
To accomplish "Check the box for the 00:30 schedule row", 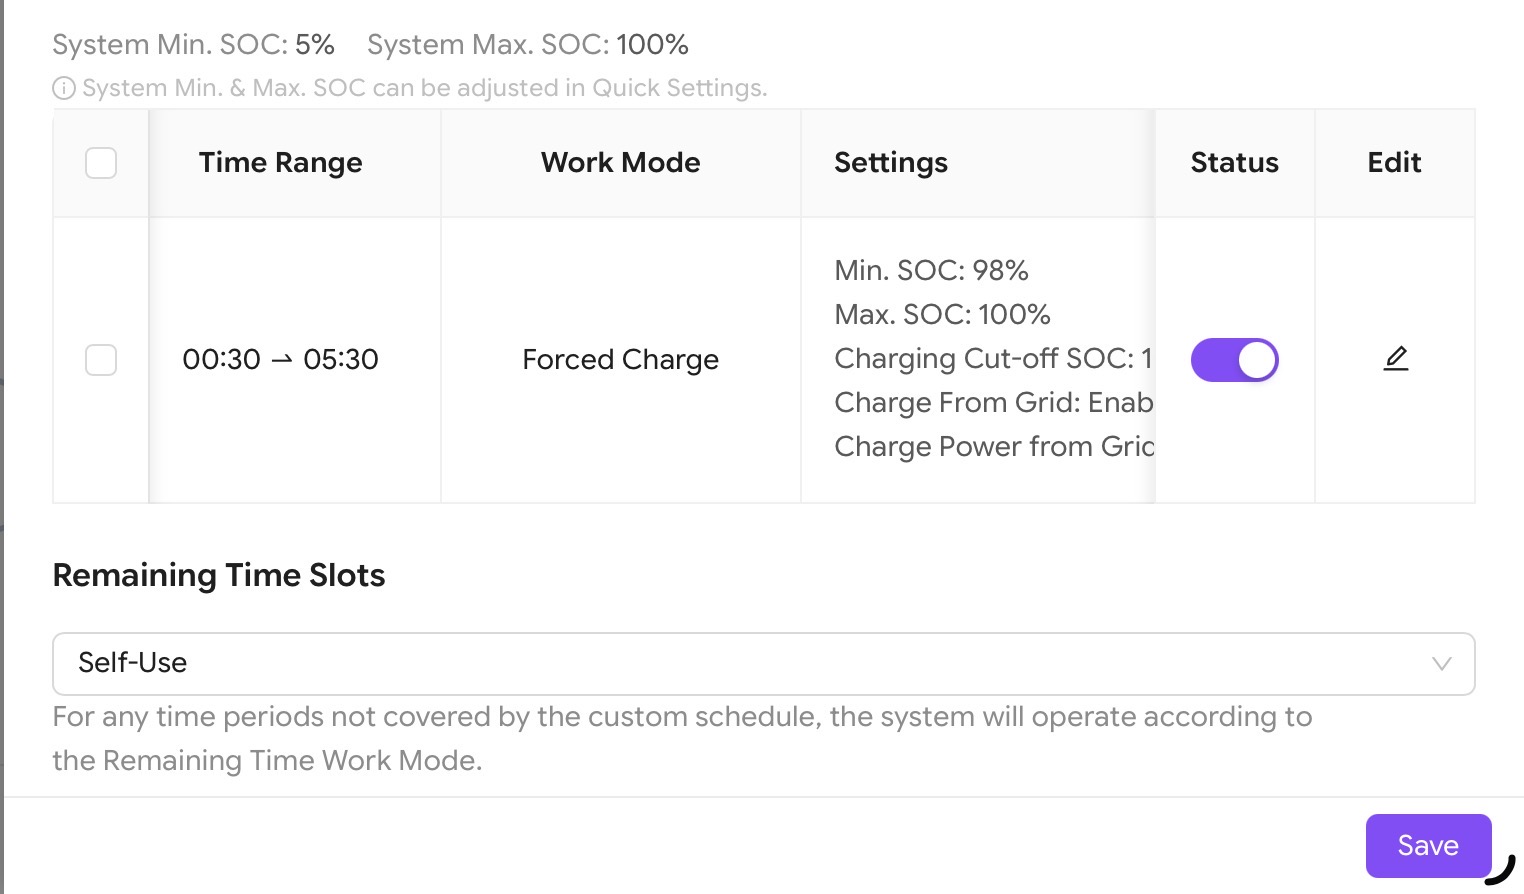I will click(101, 360).
